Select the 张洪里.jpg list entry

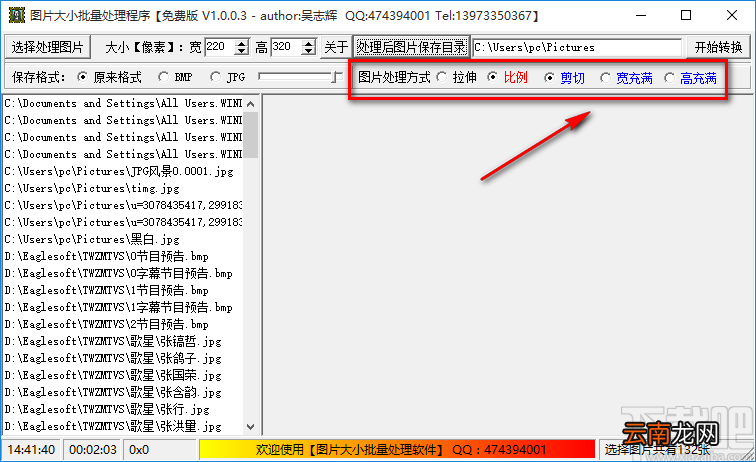123,426
